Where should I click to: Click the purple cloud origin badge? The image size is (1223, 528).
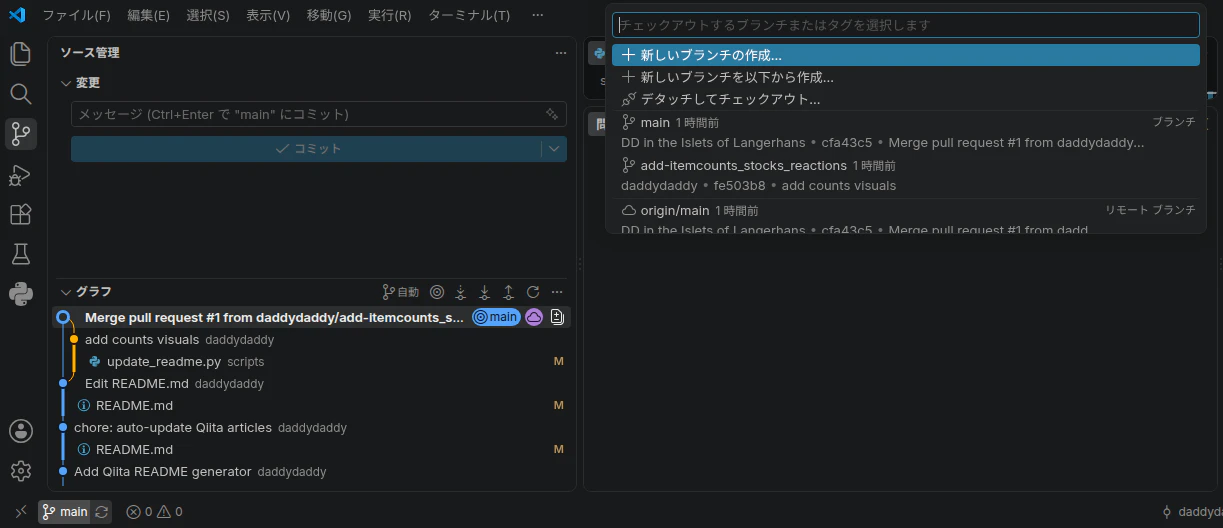pyautogui.click(x=534, y=317)
